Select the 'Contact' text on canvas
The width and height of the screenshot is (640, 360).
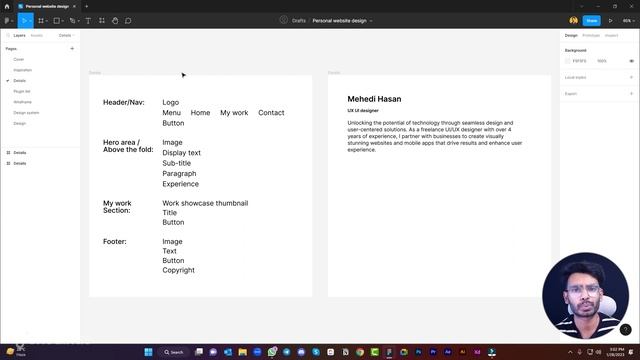271,113
